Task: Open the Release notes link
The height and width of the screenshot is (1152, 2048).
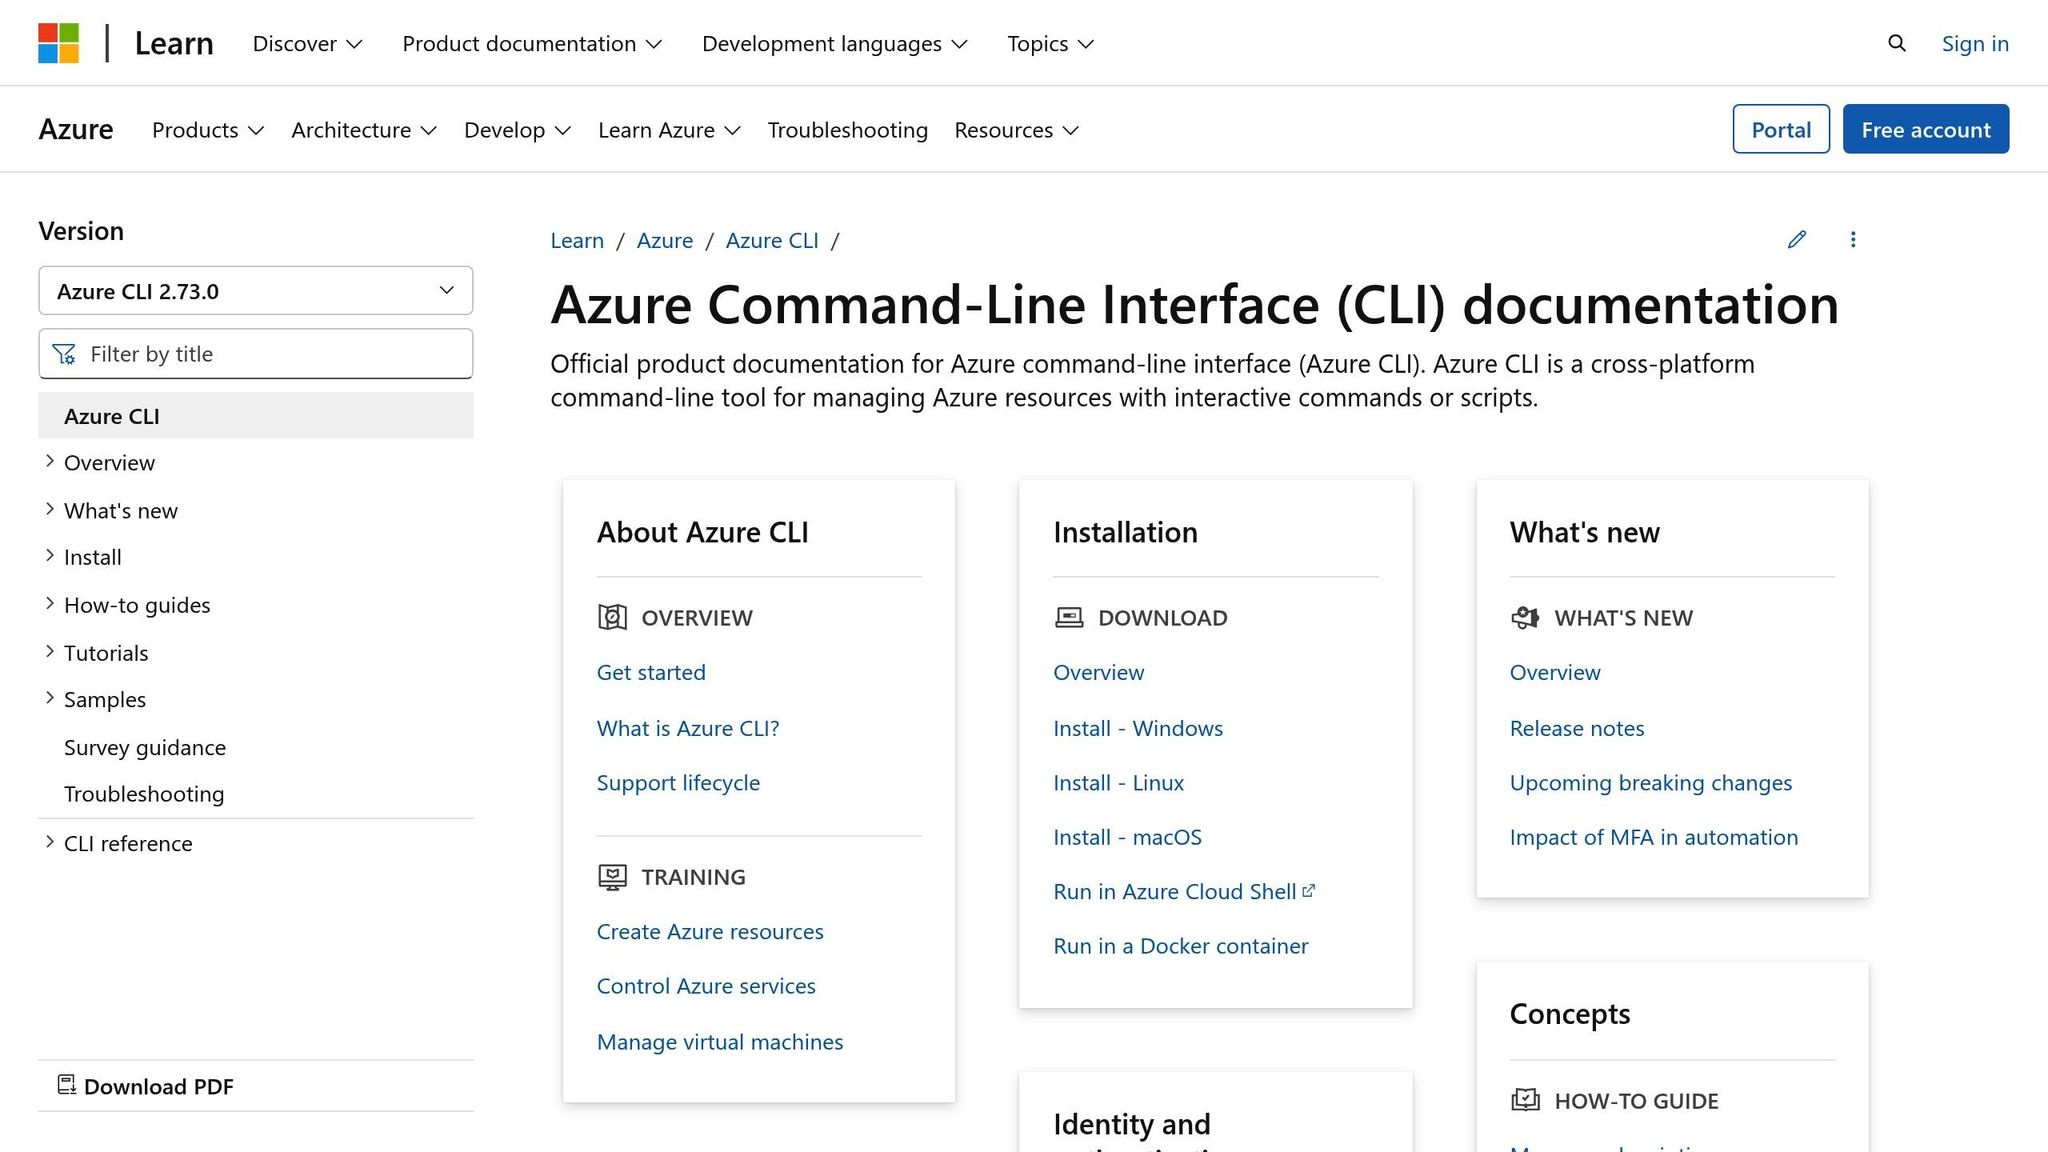Action: (x=1577, y=728)
